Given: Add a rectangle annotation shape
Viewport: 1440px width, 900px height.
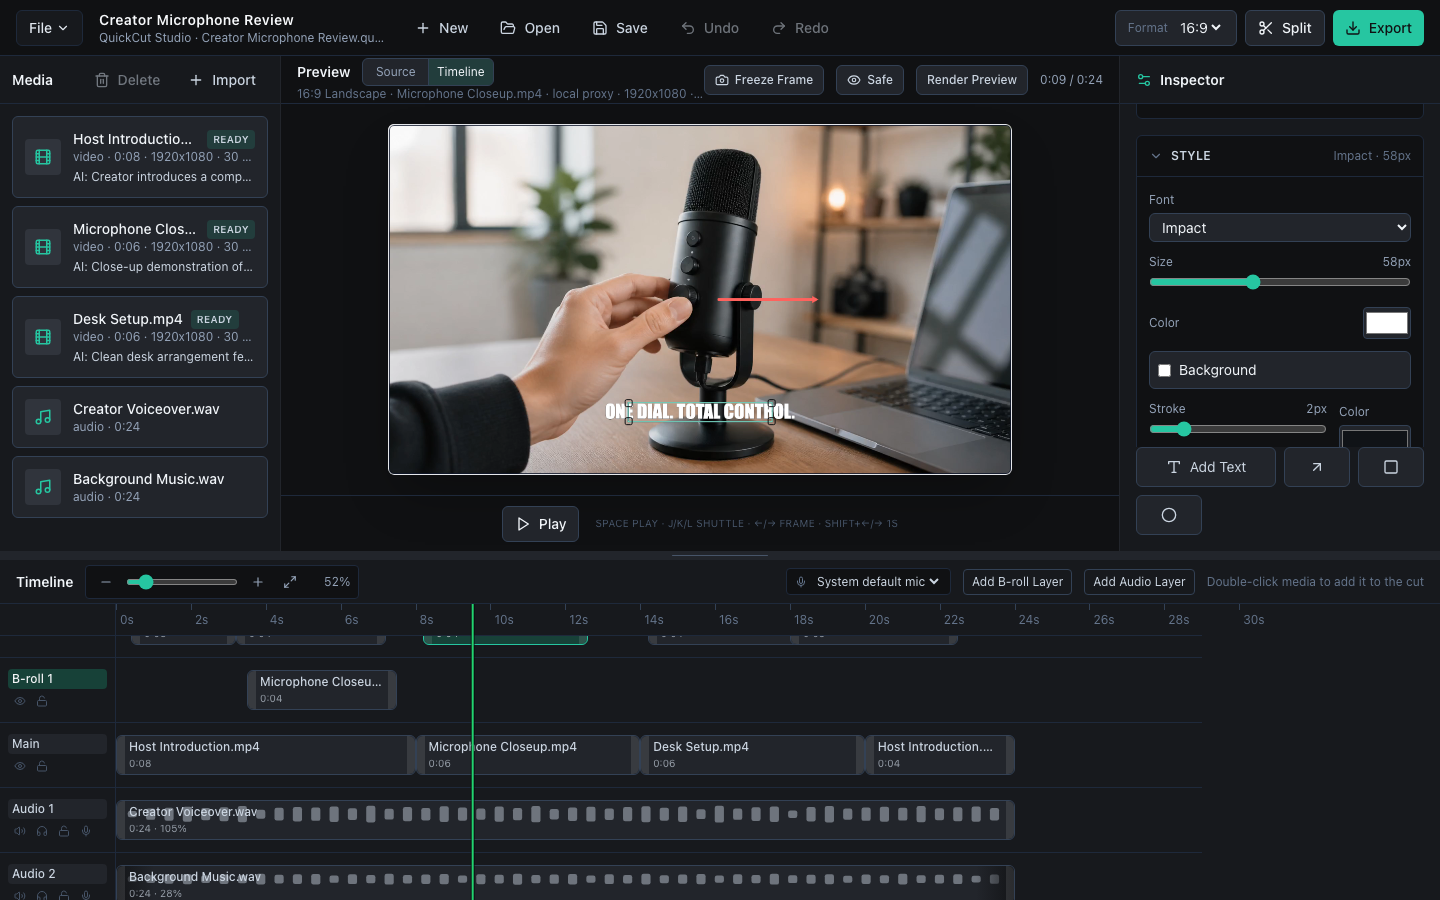Looking at the screenshot, I should coord(1391,467).
